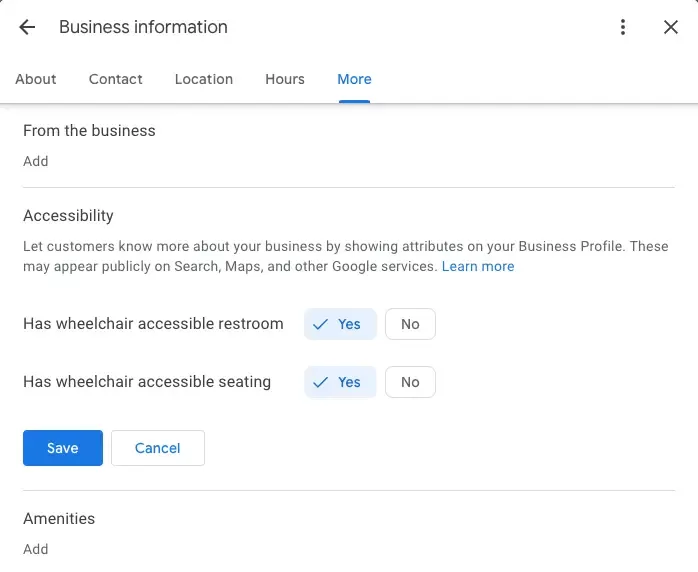The height and width of the screenshot is (572, 698).
Task: Go to the Hours tab
Action: coord(285,79)
